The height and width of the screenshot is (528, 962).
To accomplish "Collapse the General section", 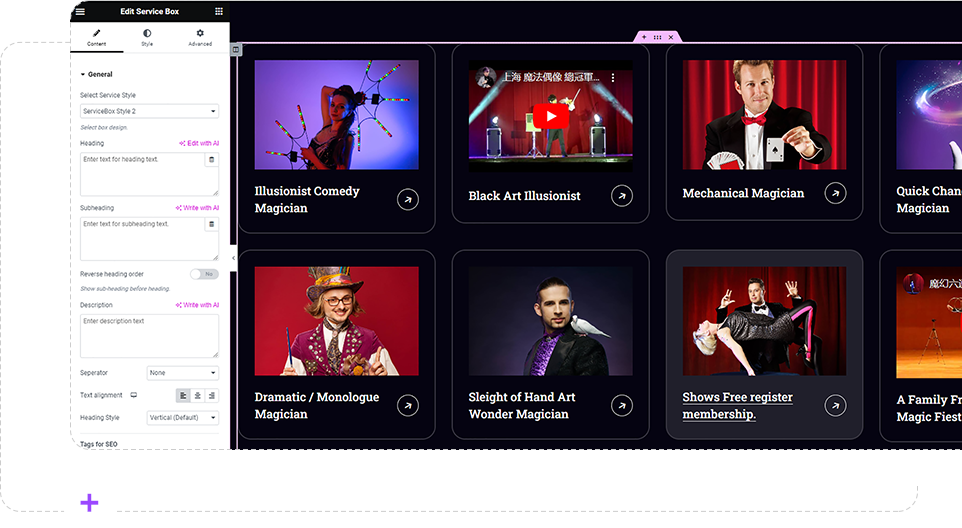I will tap(96, 74).
